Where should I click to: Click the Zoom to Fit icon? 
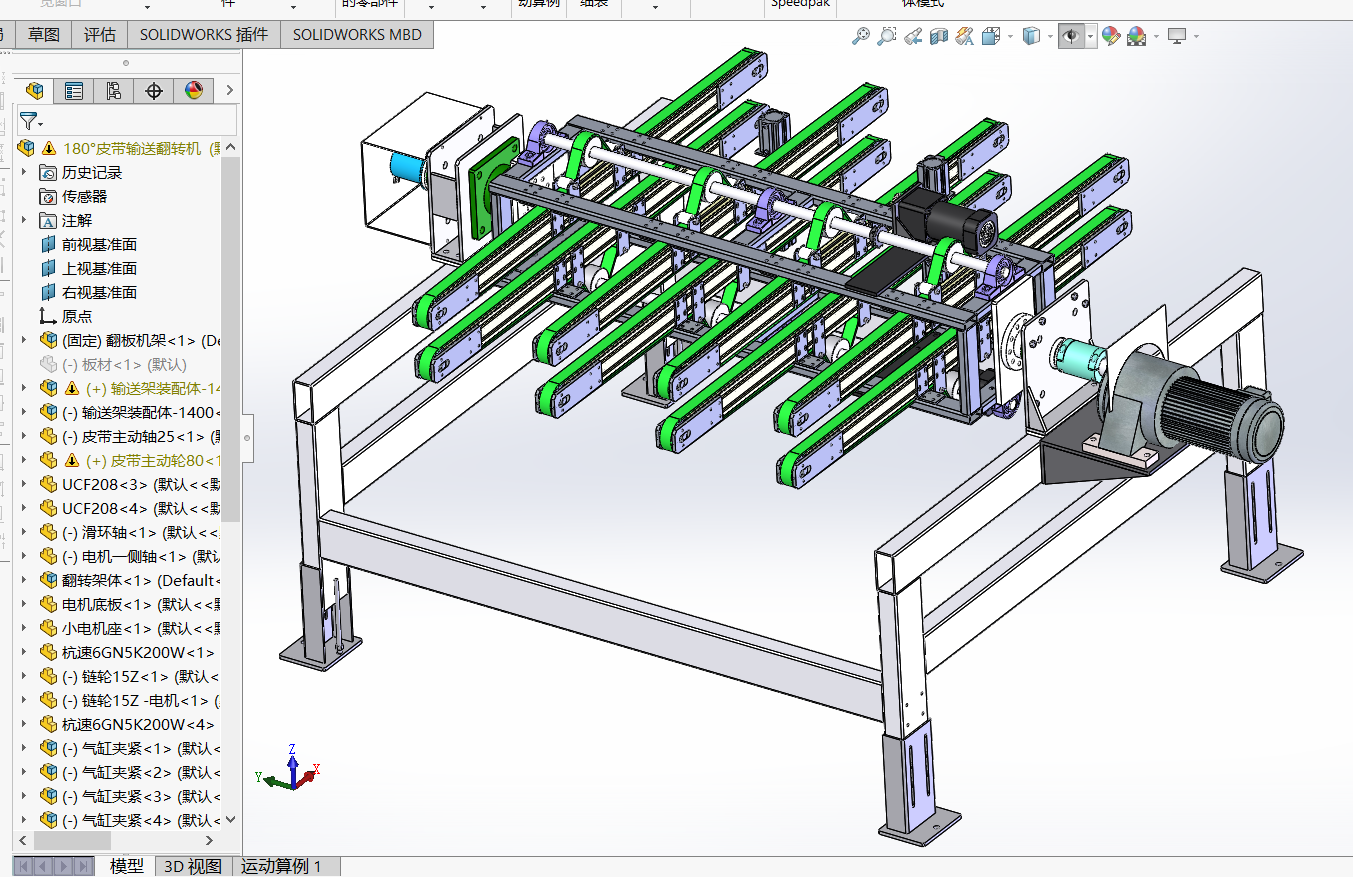[860, 37]
